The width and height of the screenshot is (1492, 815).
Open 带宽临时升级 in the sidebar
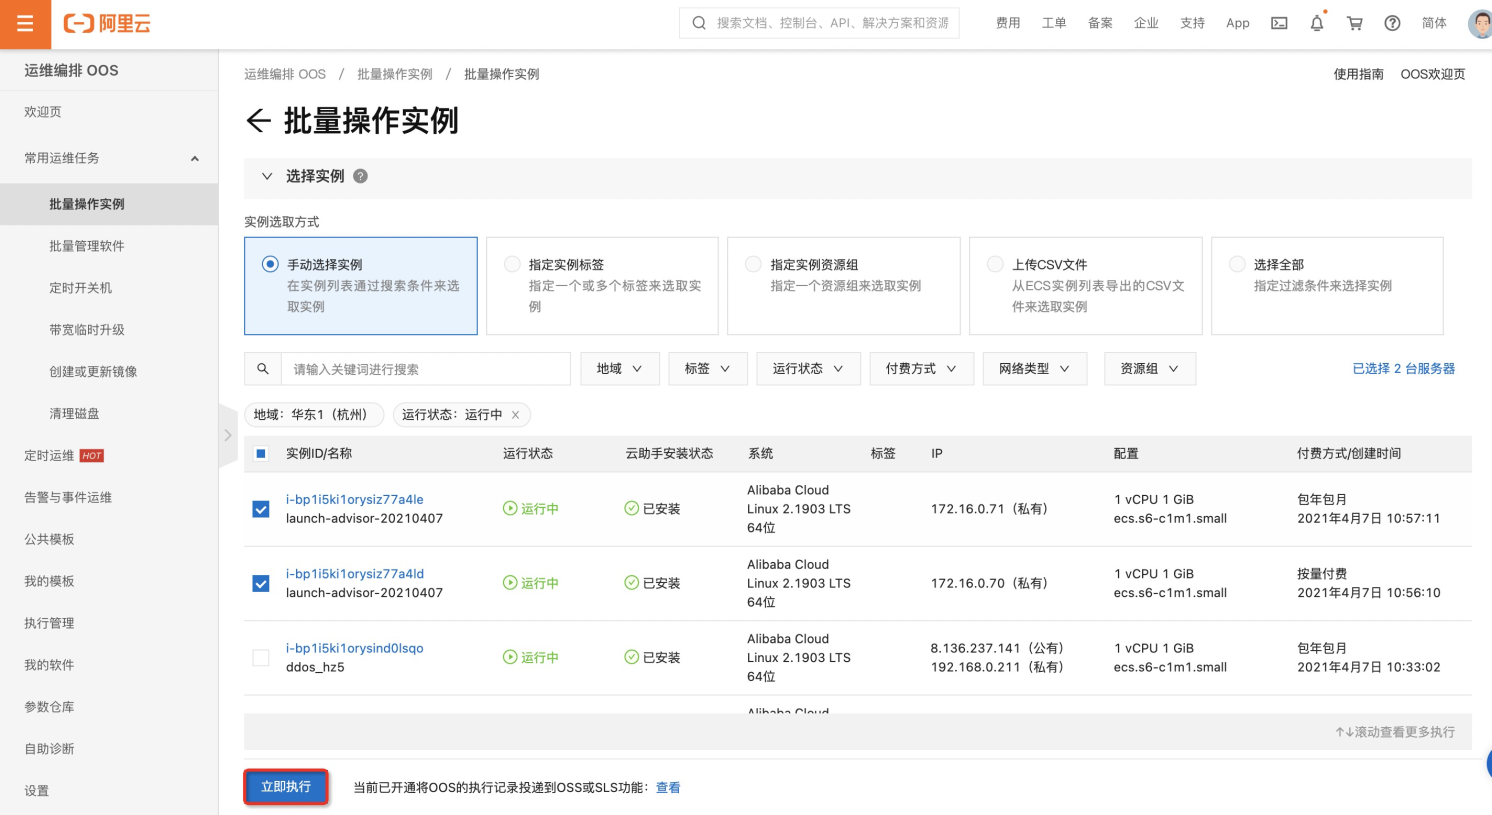coord(87,330)
